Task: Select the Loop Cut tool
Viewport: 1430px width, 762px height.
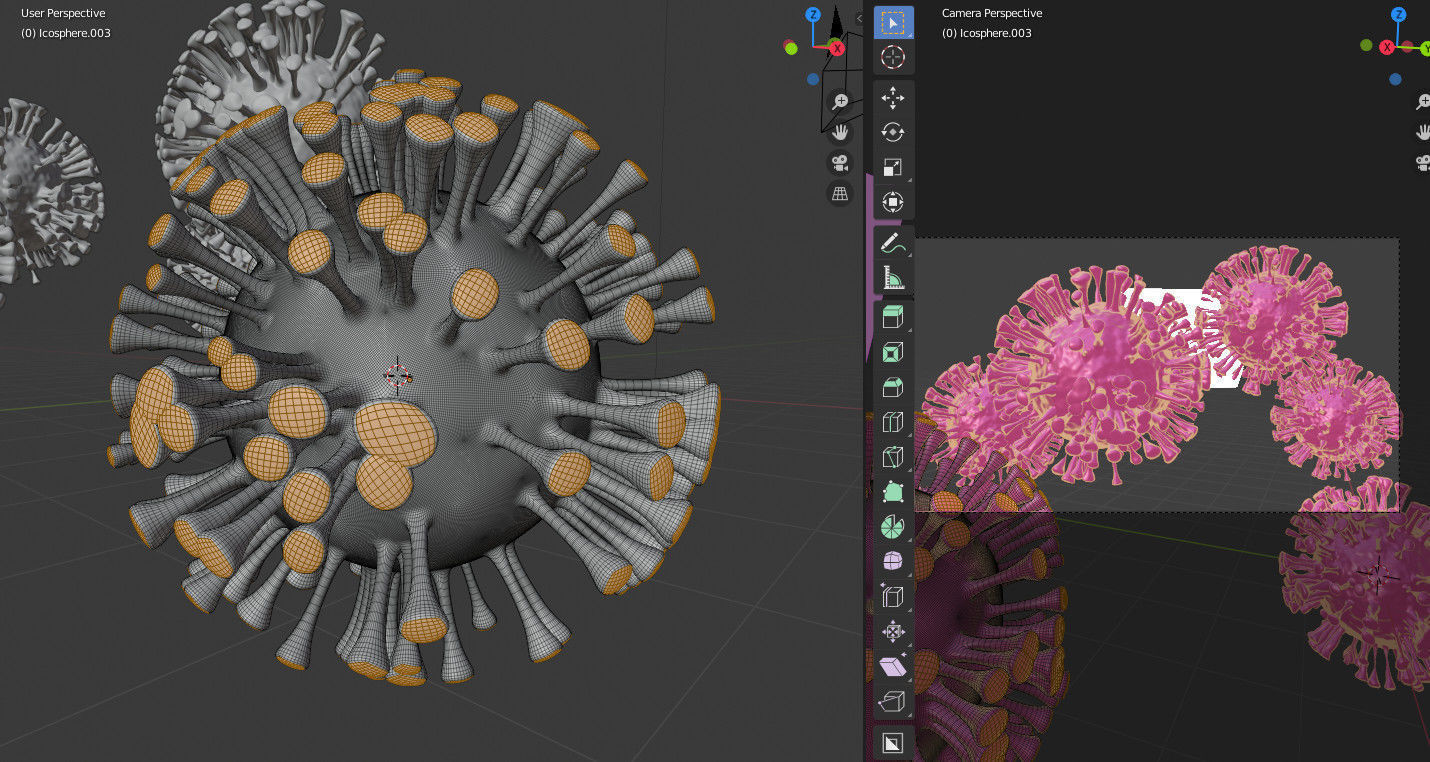Action: (x=893, y=423)
